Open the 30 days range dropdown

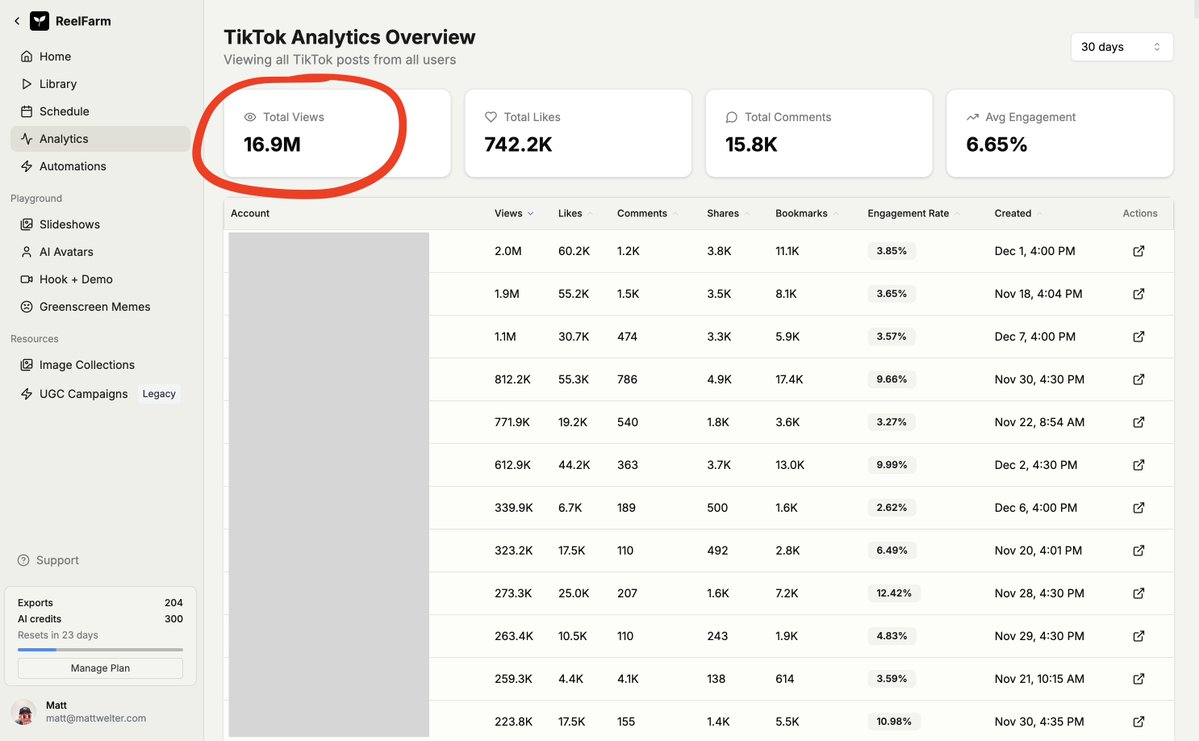pos(1121,47)
